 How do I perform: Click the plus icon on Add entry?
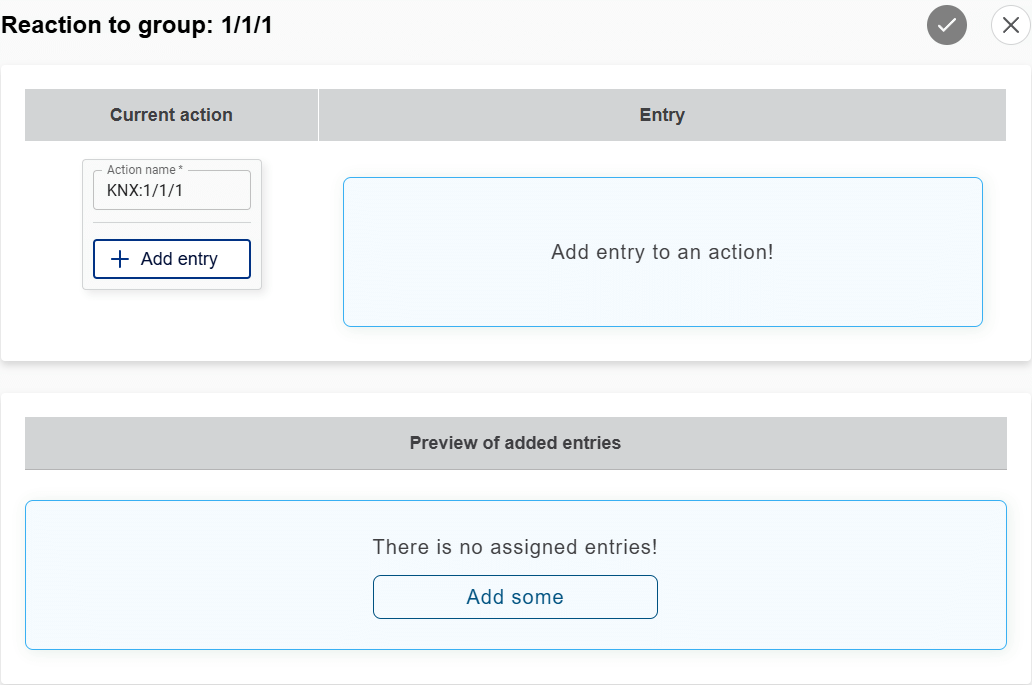tap(120, 259)
